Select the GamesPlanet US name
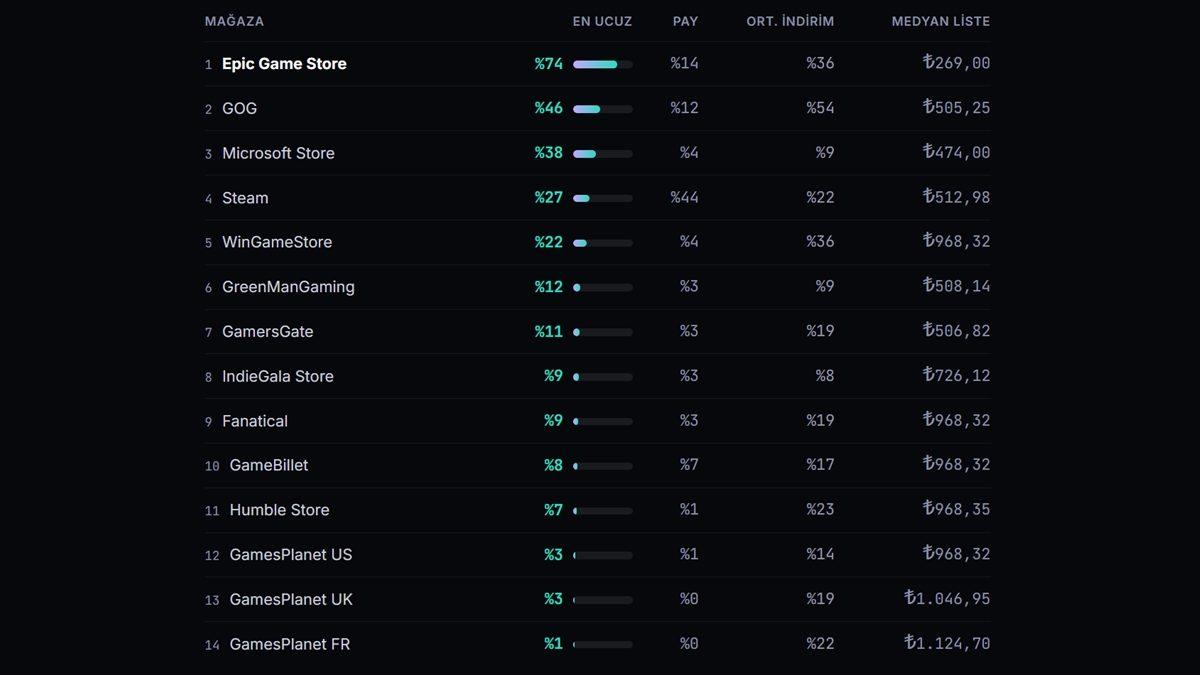This screenshot has height=675, width=1200. [291, 555]
